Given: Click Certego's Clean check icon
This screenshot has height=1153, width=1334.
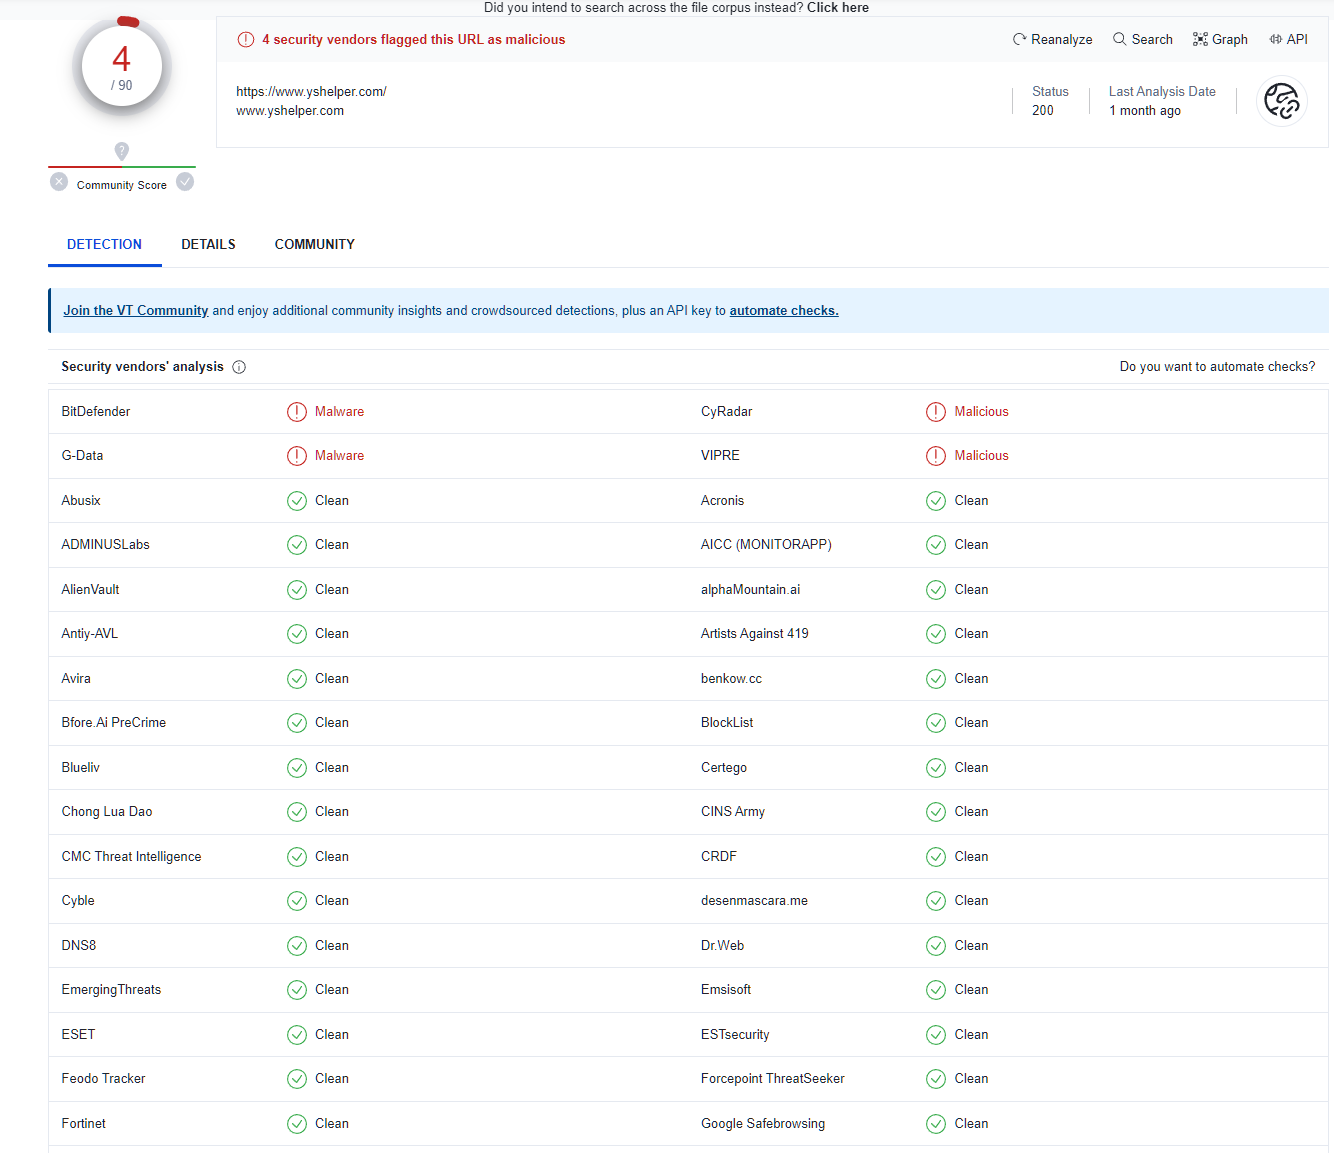Looking at the screenshot, I should [936, 768].
